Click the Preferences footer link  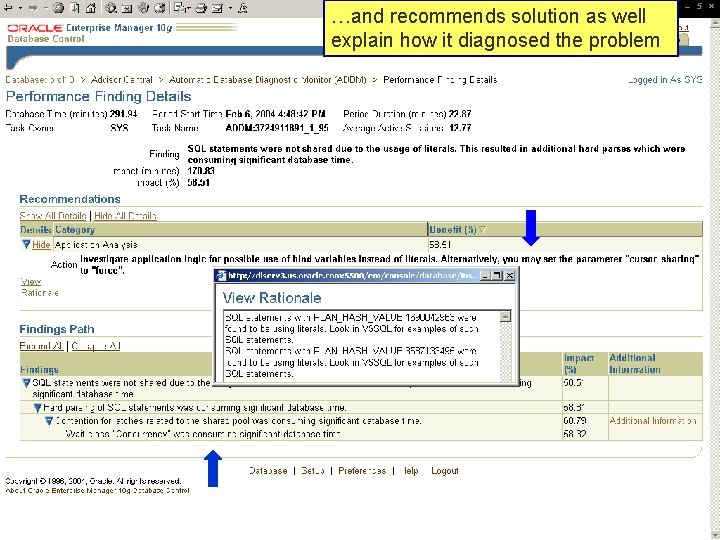(362, 471)
